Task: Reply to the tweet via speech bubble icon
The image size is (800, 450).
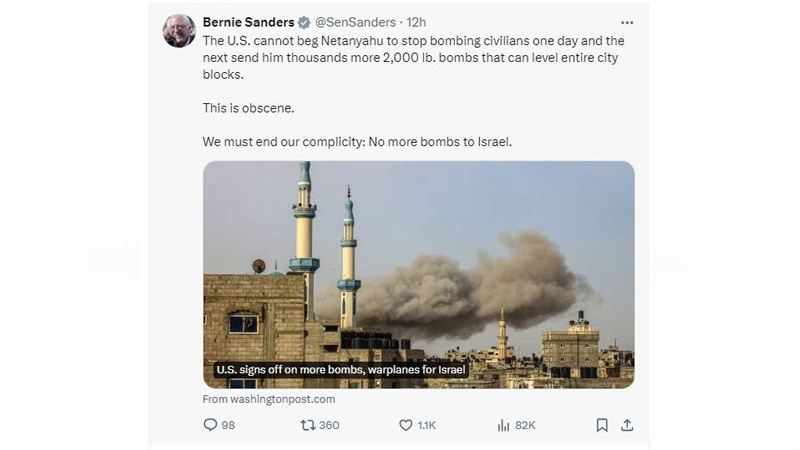Action: pyautogui.click(x=210, y=425)
